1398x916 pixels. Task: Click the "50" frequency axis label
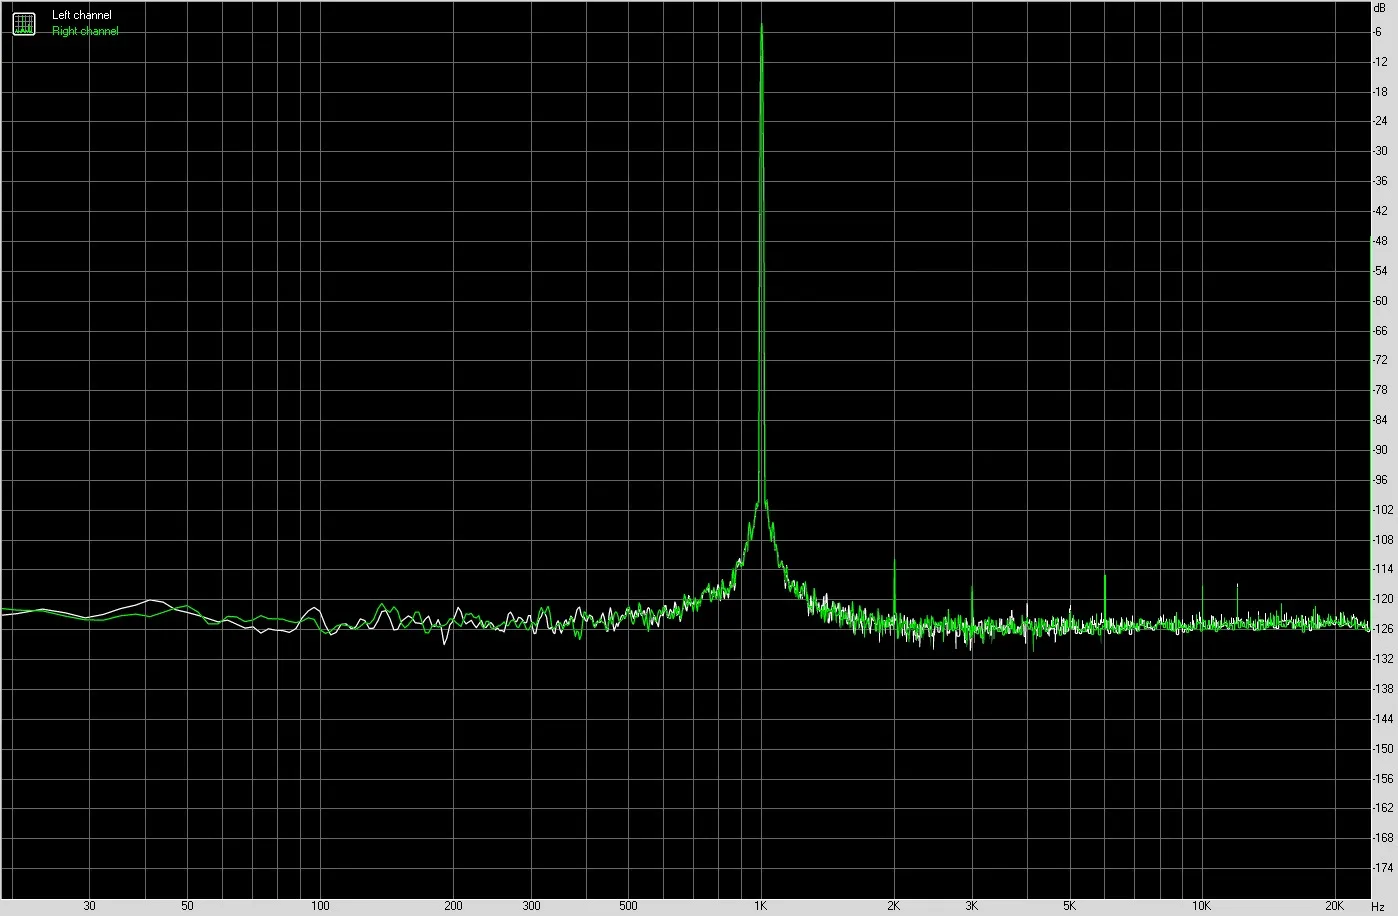coord(187,906)
